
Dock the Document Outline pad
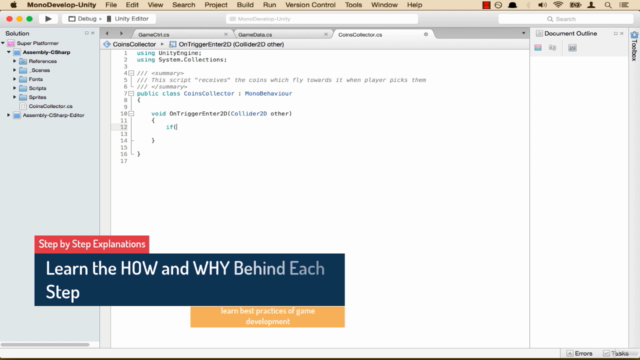coord(616,33)
